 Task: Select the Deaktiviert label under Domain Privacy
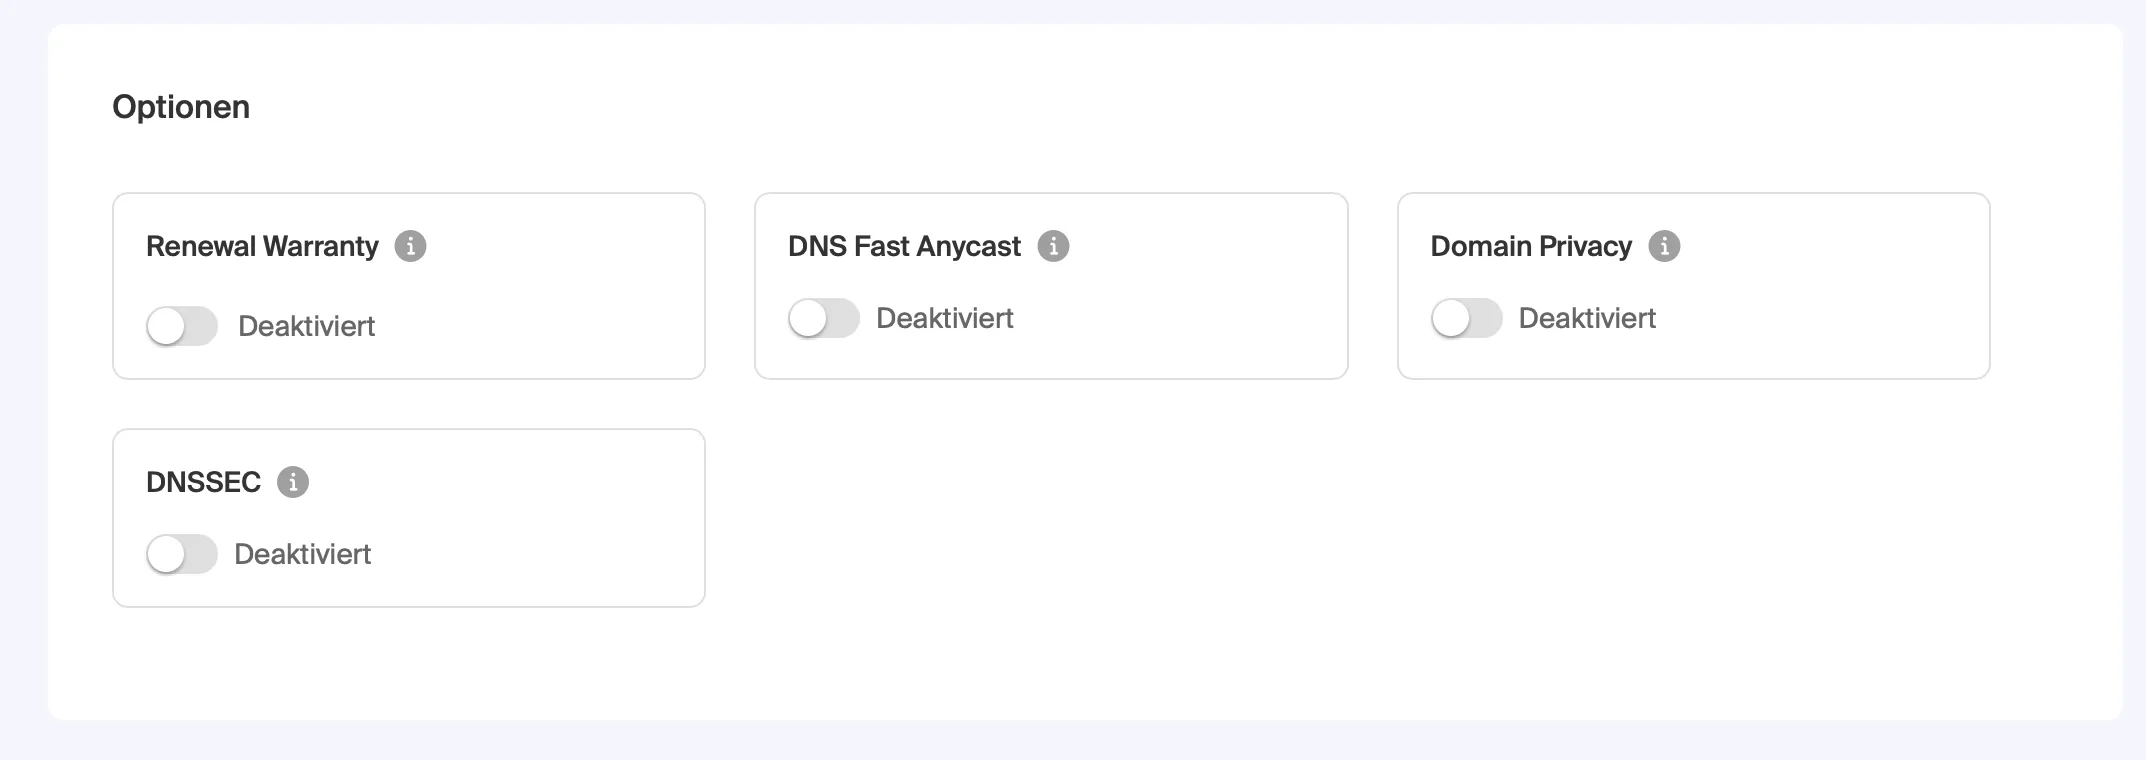click(1587, 318)
